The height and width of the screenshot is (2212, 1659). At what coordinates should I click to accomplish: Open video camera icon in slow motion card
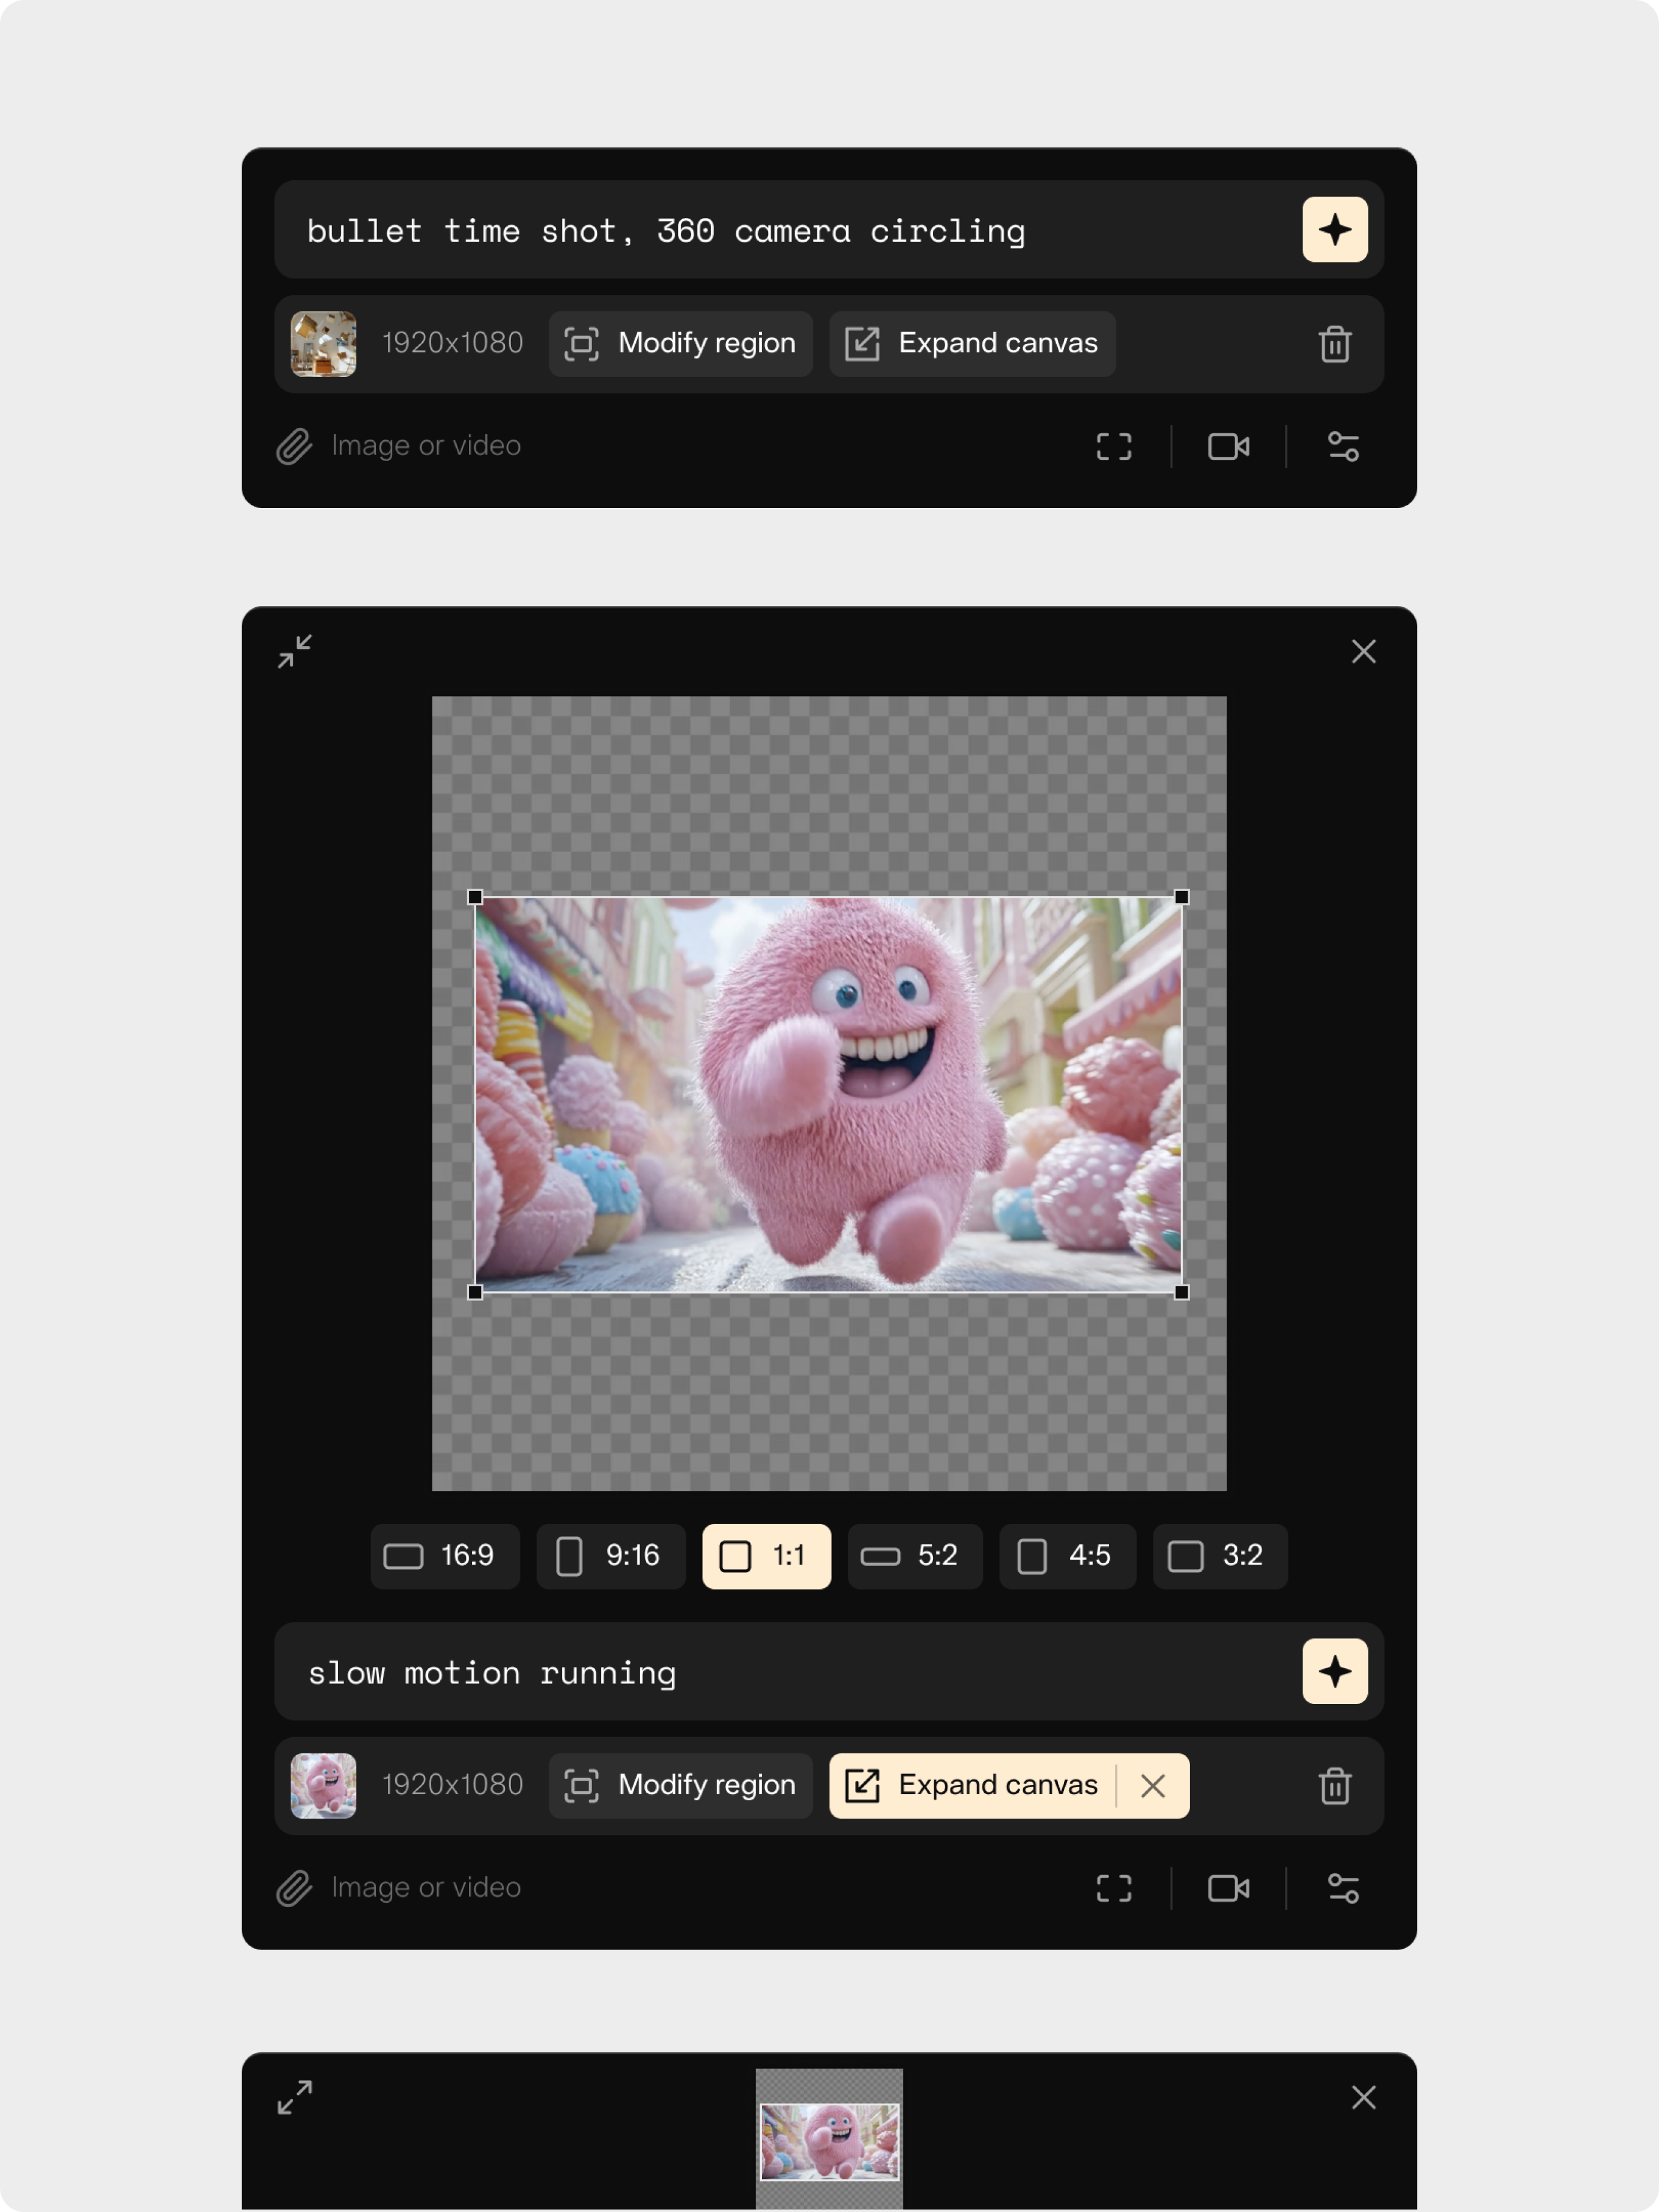1228,1888
